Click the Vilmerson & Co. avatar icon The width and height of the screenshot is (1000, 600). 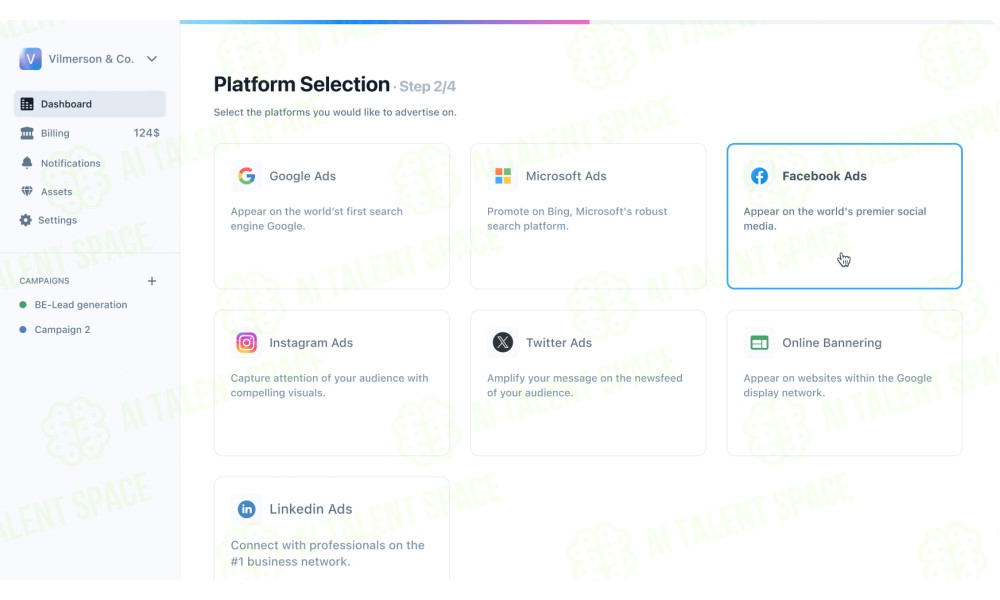(x=30, y=59)
